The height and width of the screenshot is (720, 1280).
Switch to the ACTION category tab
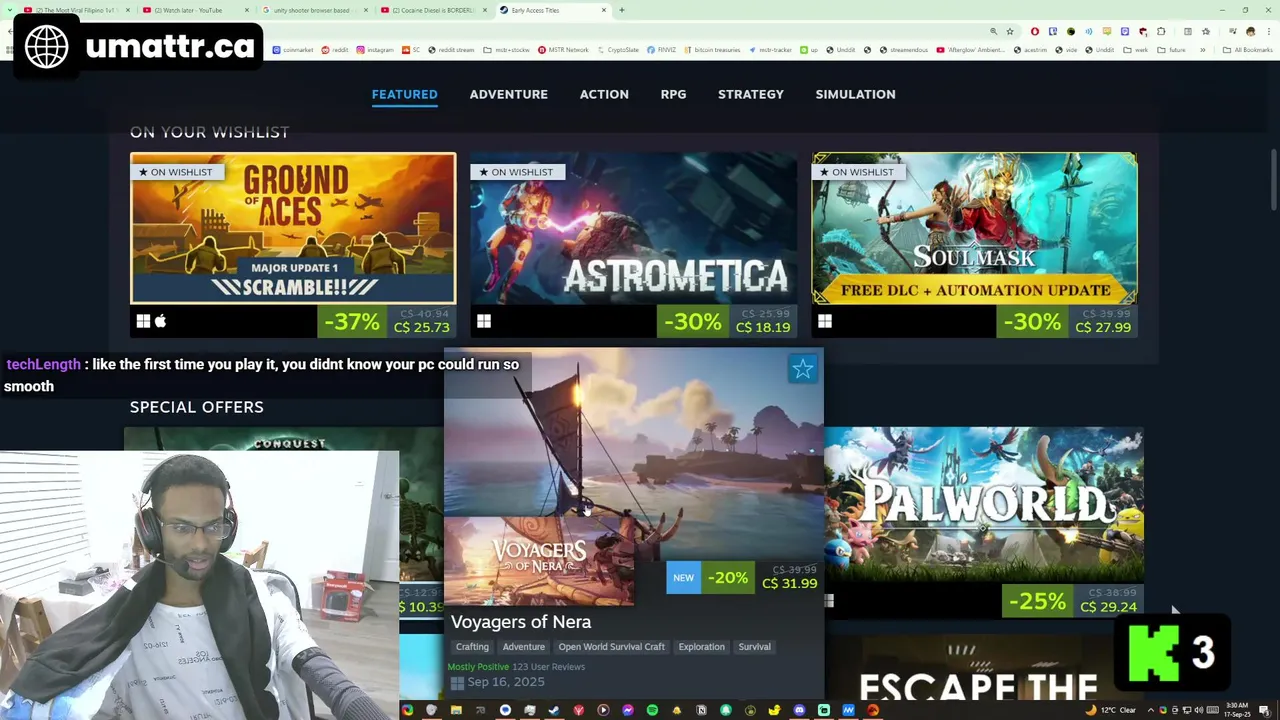coord(604,94)
